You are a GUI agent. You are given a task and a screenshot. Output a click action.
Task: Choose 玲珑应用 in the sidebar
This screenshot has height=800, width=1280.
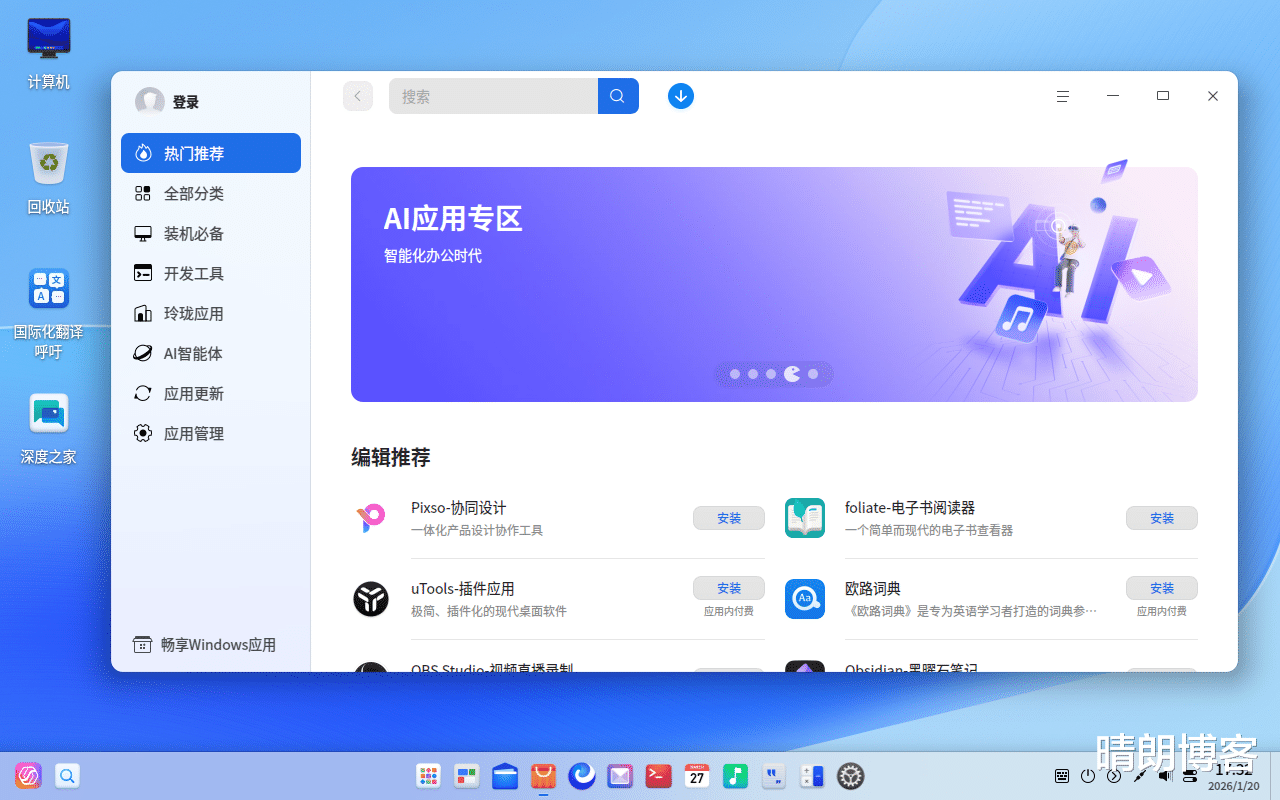(211, 313)
